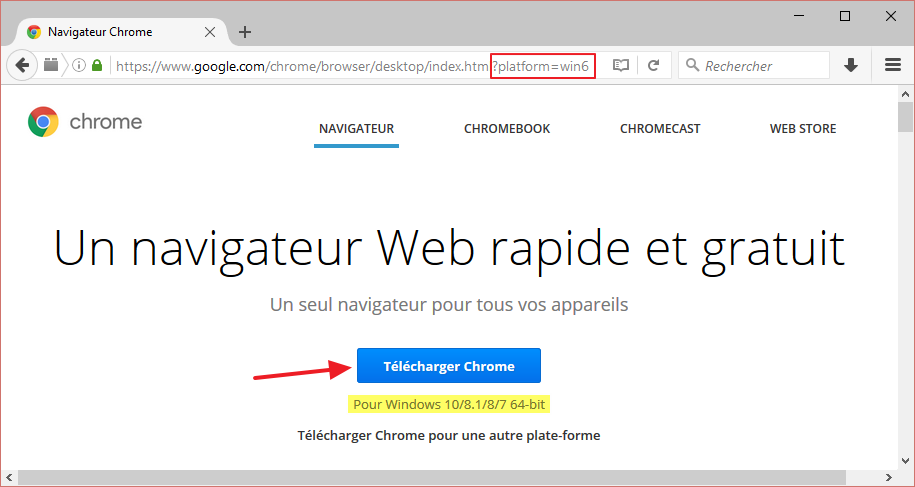The height and width of the screenshot is (487, 915).
Task: Go to the CHROMECAST section
Action: click(660, 129)
